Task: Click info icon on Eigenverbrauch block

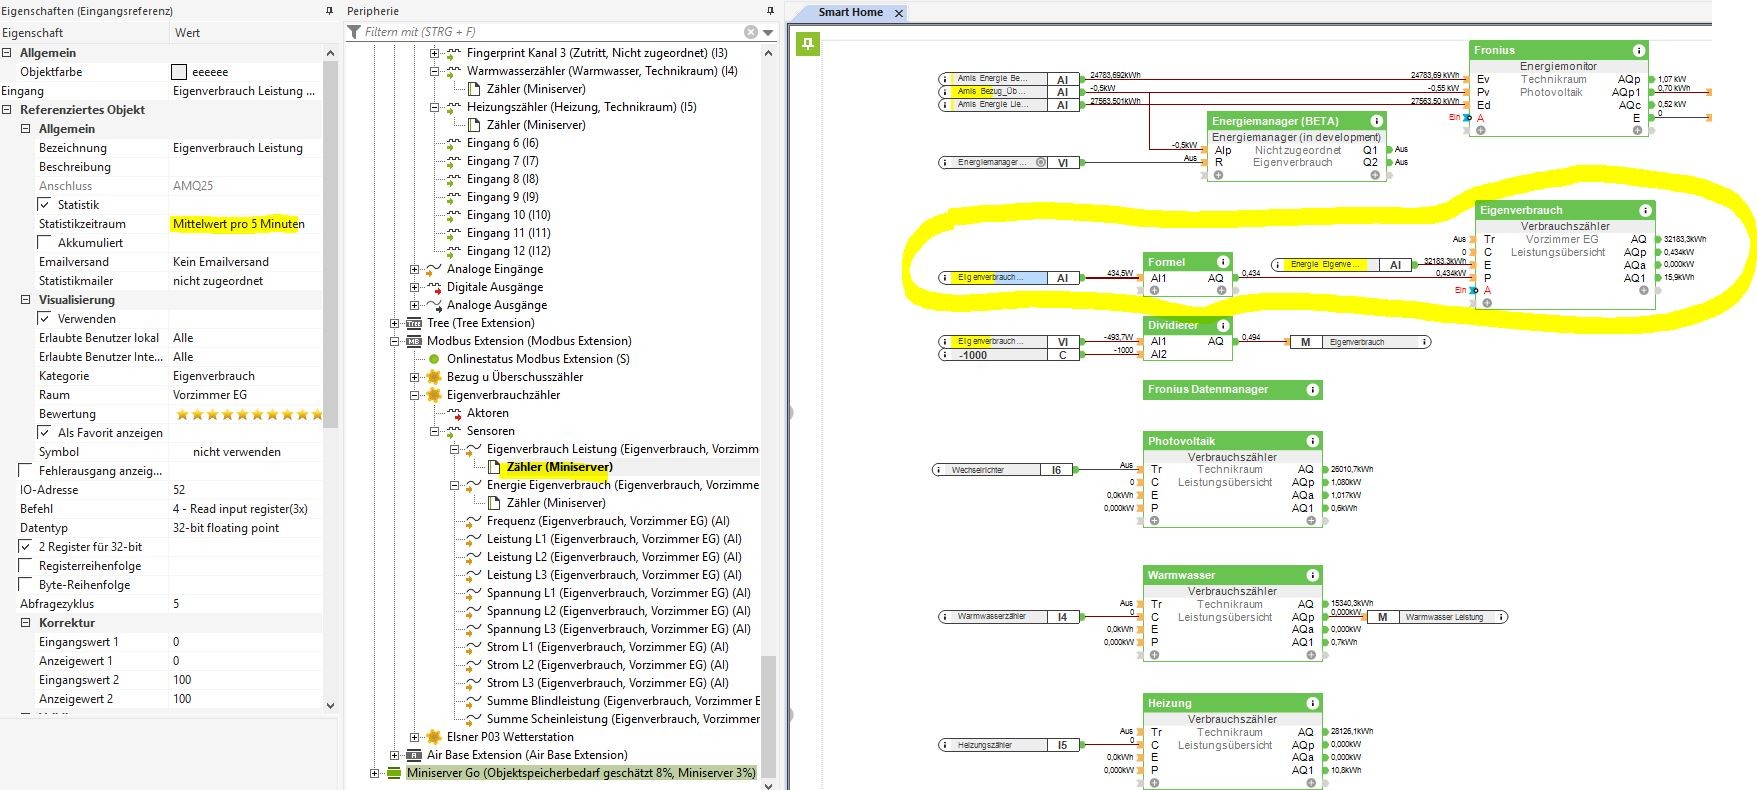Action: (x=1644, y=210)
